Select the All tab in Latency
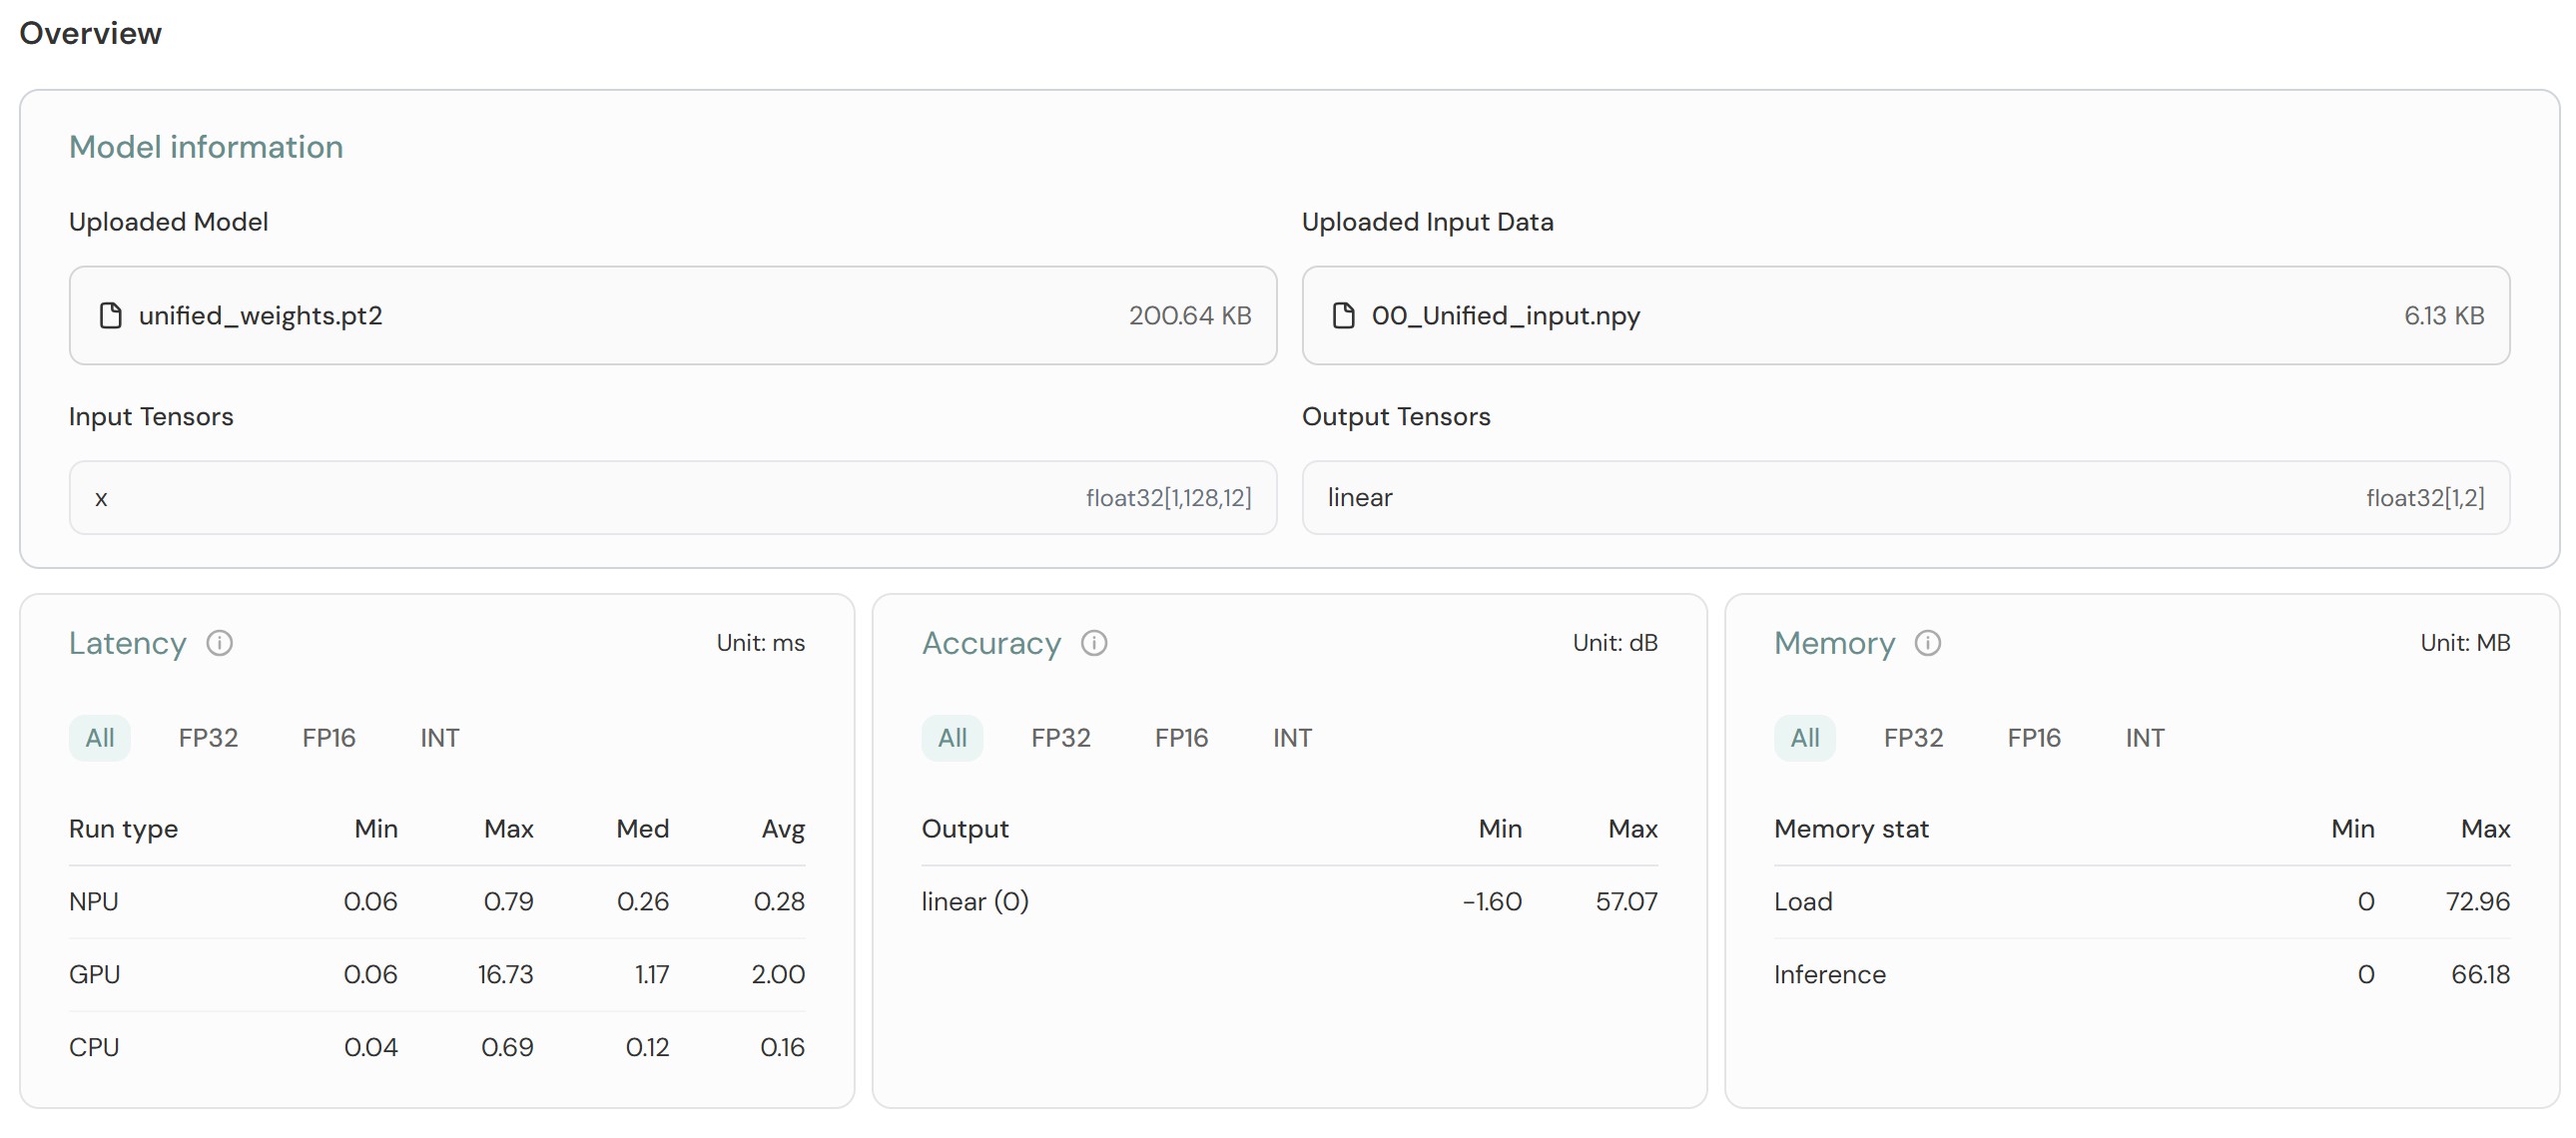2576x1138 pixels. [99, 738]
